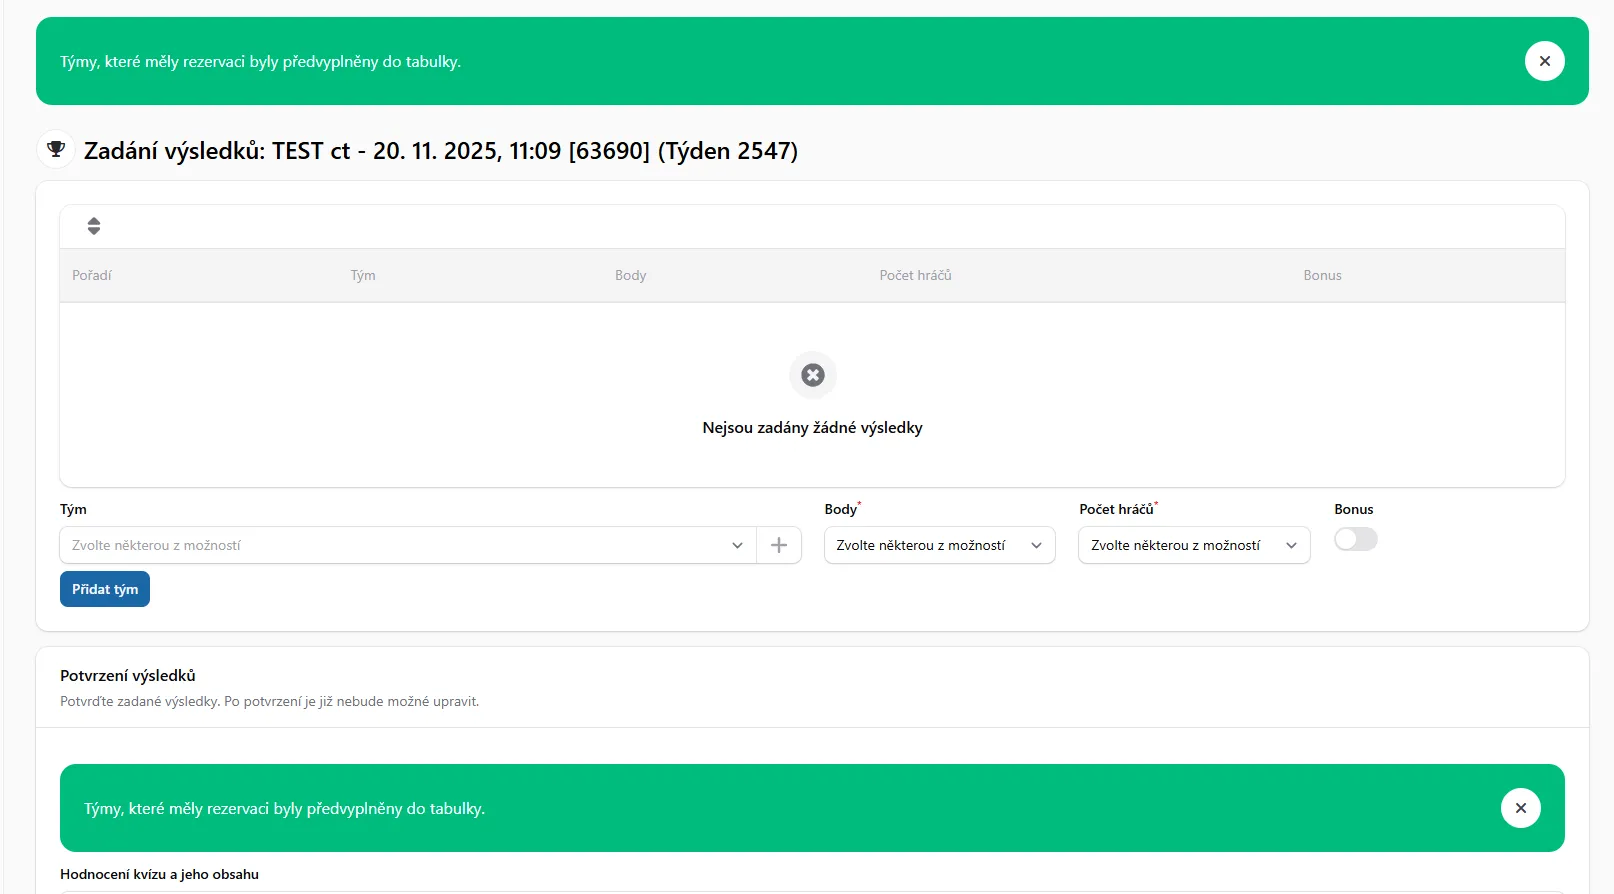Click the Body column header in the table
The height and width of the screenshot is (894, 1614).
click(x=630, y=275)
